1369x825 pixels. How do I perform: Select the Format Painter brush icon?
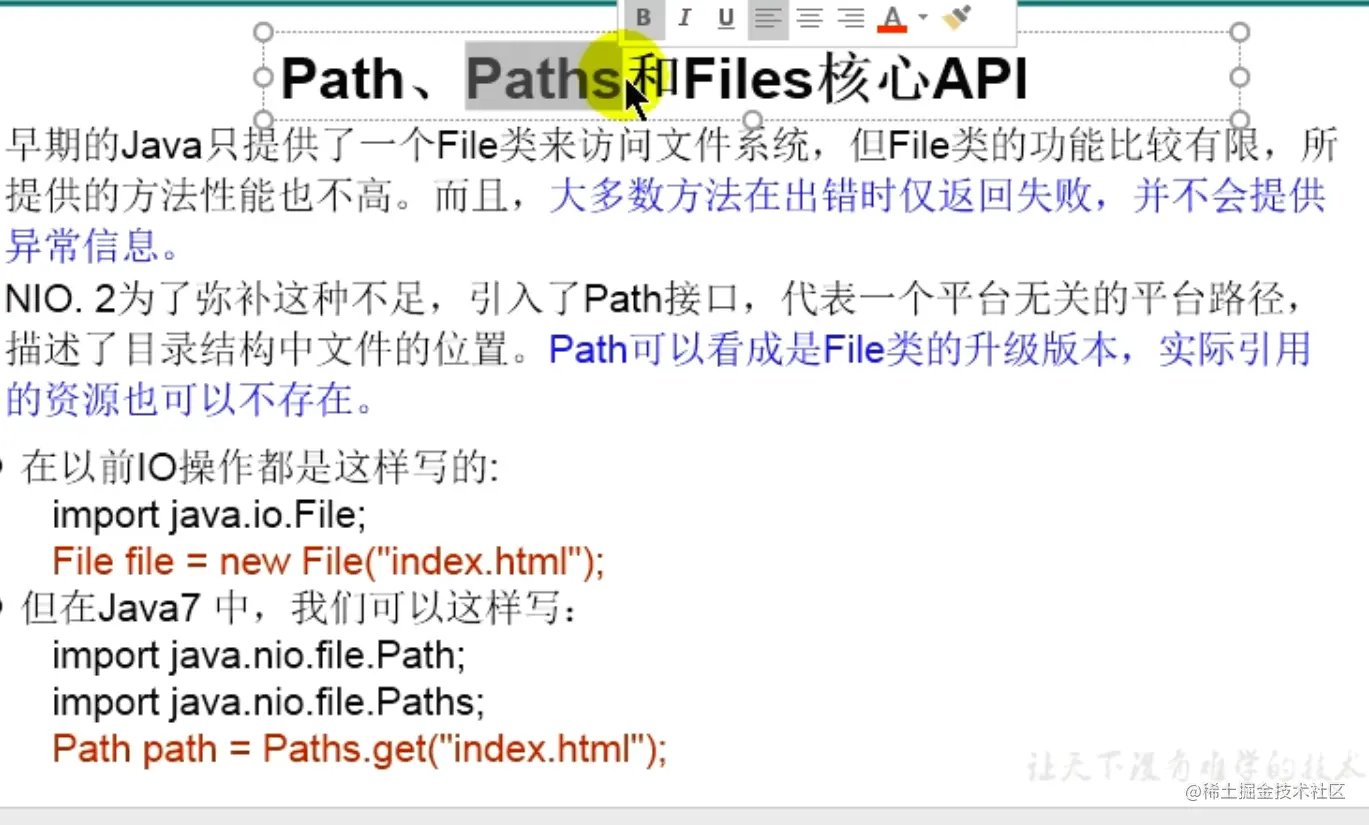(957, 17)
